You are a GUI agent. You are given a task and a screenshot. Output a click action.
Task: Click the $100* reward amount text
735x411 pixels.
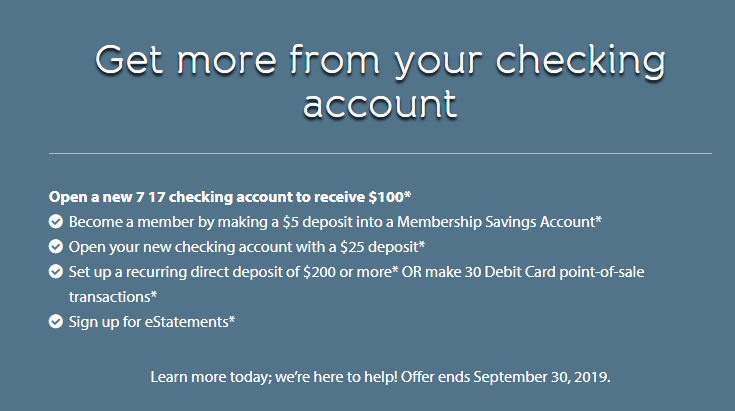[390, 197]
